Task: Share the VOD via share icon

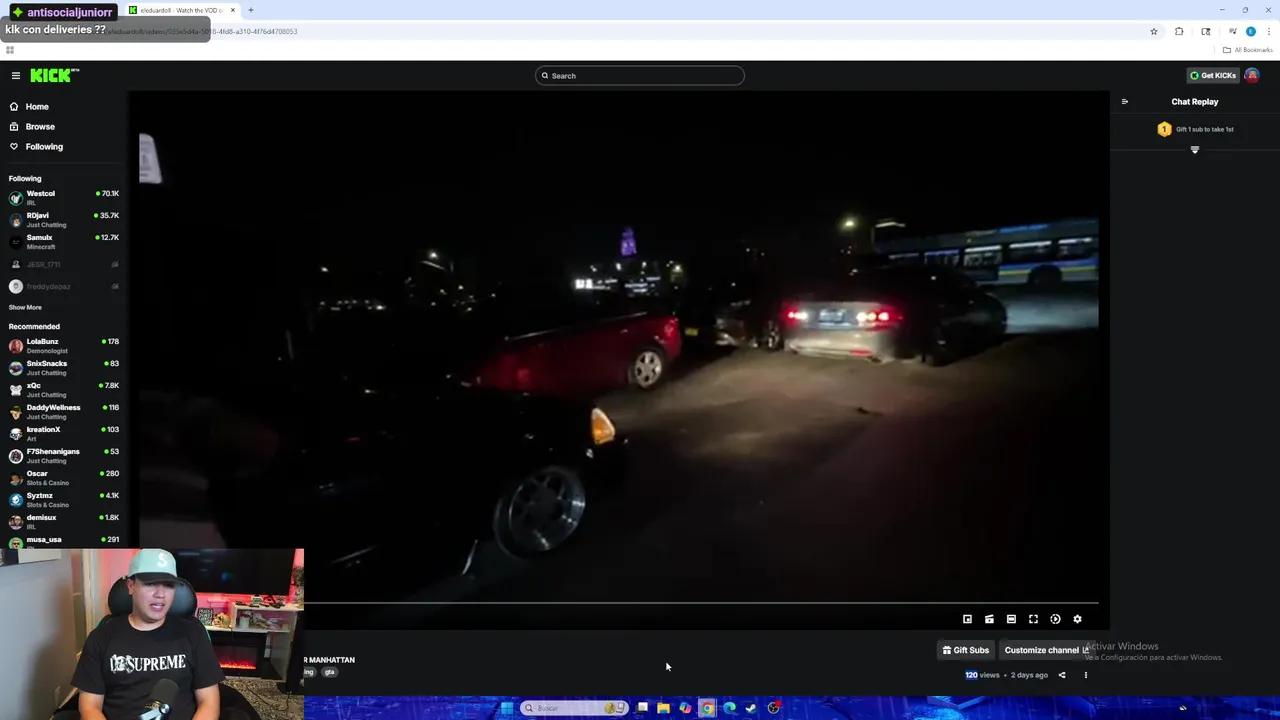Action: coord(1062,675)
